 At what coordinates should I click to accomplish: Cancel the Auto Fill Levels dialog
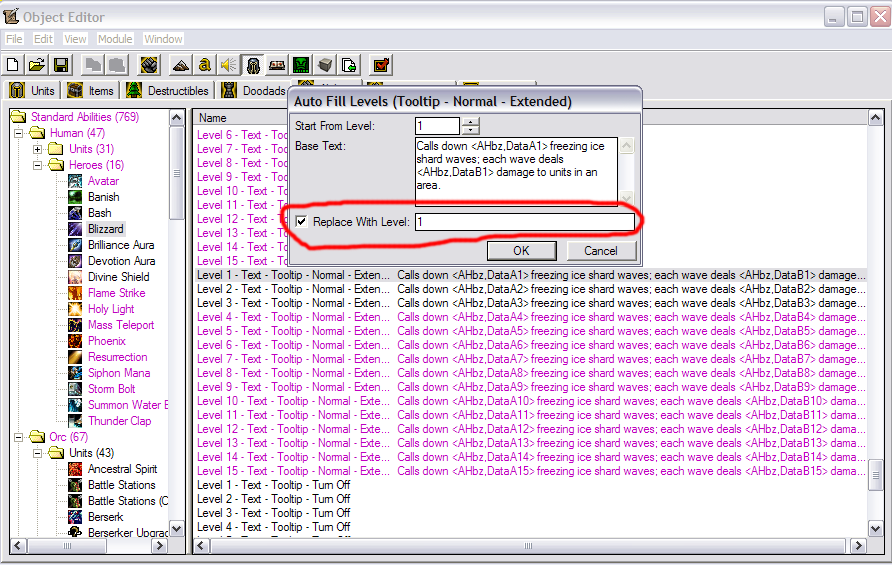(601, 251)
